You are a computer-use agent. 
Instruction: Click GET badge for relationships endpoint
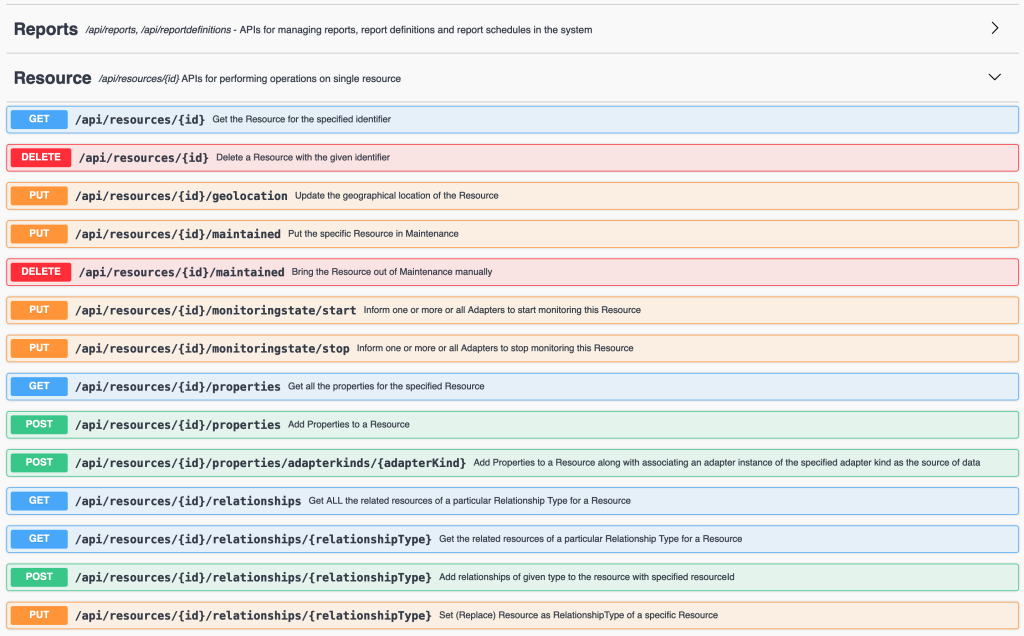(39, 501)
